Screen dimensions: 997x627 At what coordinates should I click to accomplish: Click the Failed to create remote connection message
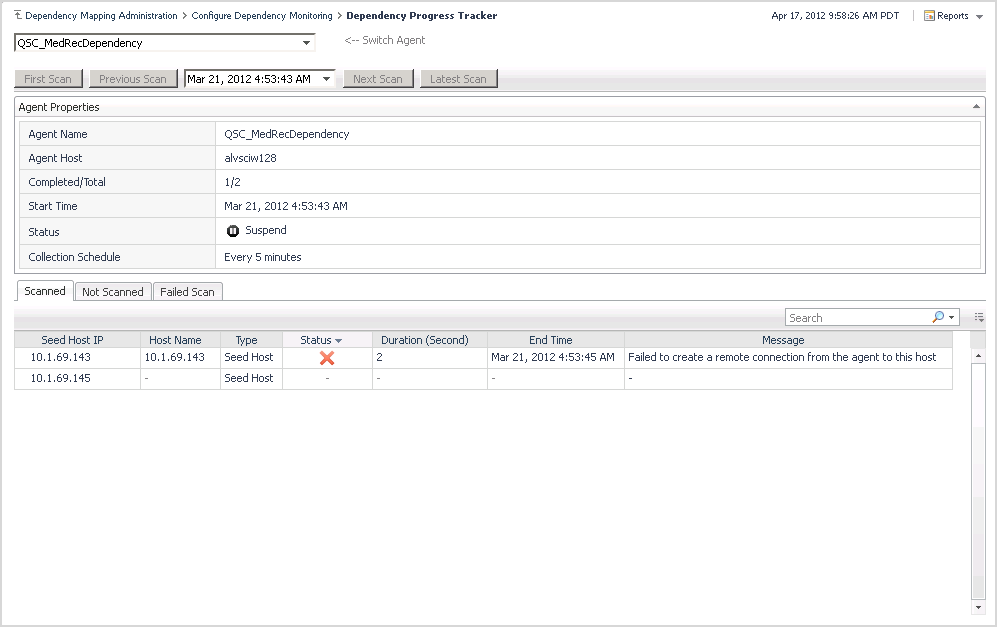coord(782,357)
